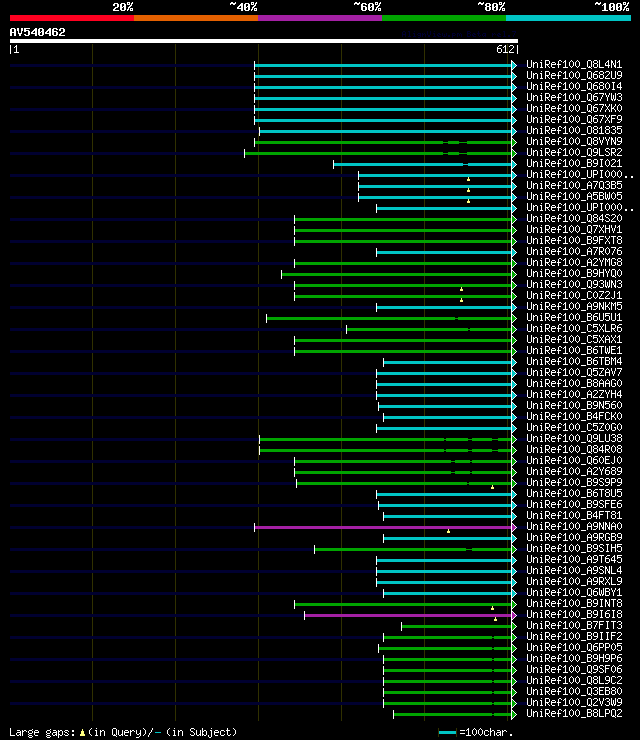
Task: Click the =100char. scale legend
Action: point(476,732)
